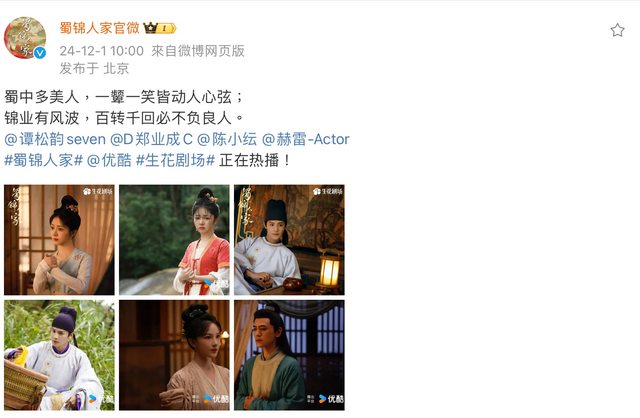The height and width of the screenshot is (418, 640).
Task: Click the crown membership level badge
Action: pyautogui.click(x=160, y=28)
